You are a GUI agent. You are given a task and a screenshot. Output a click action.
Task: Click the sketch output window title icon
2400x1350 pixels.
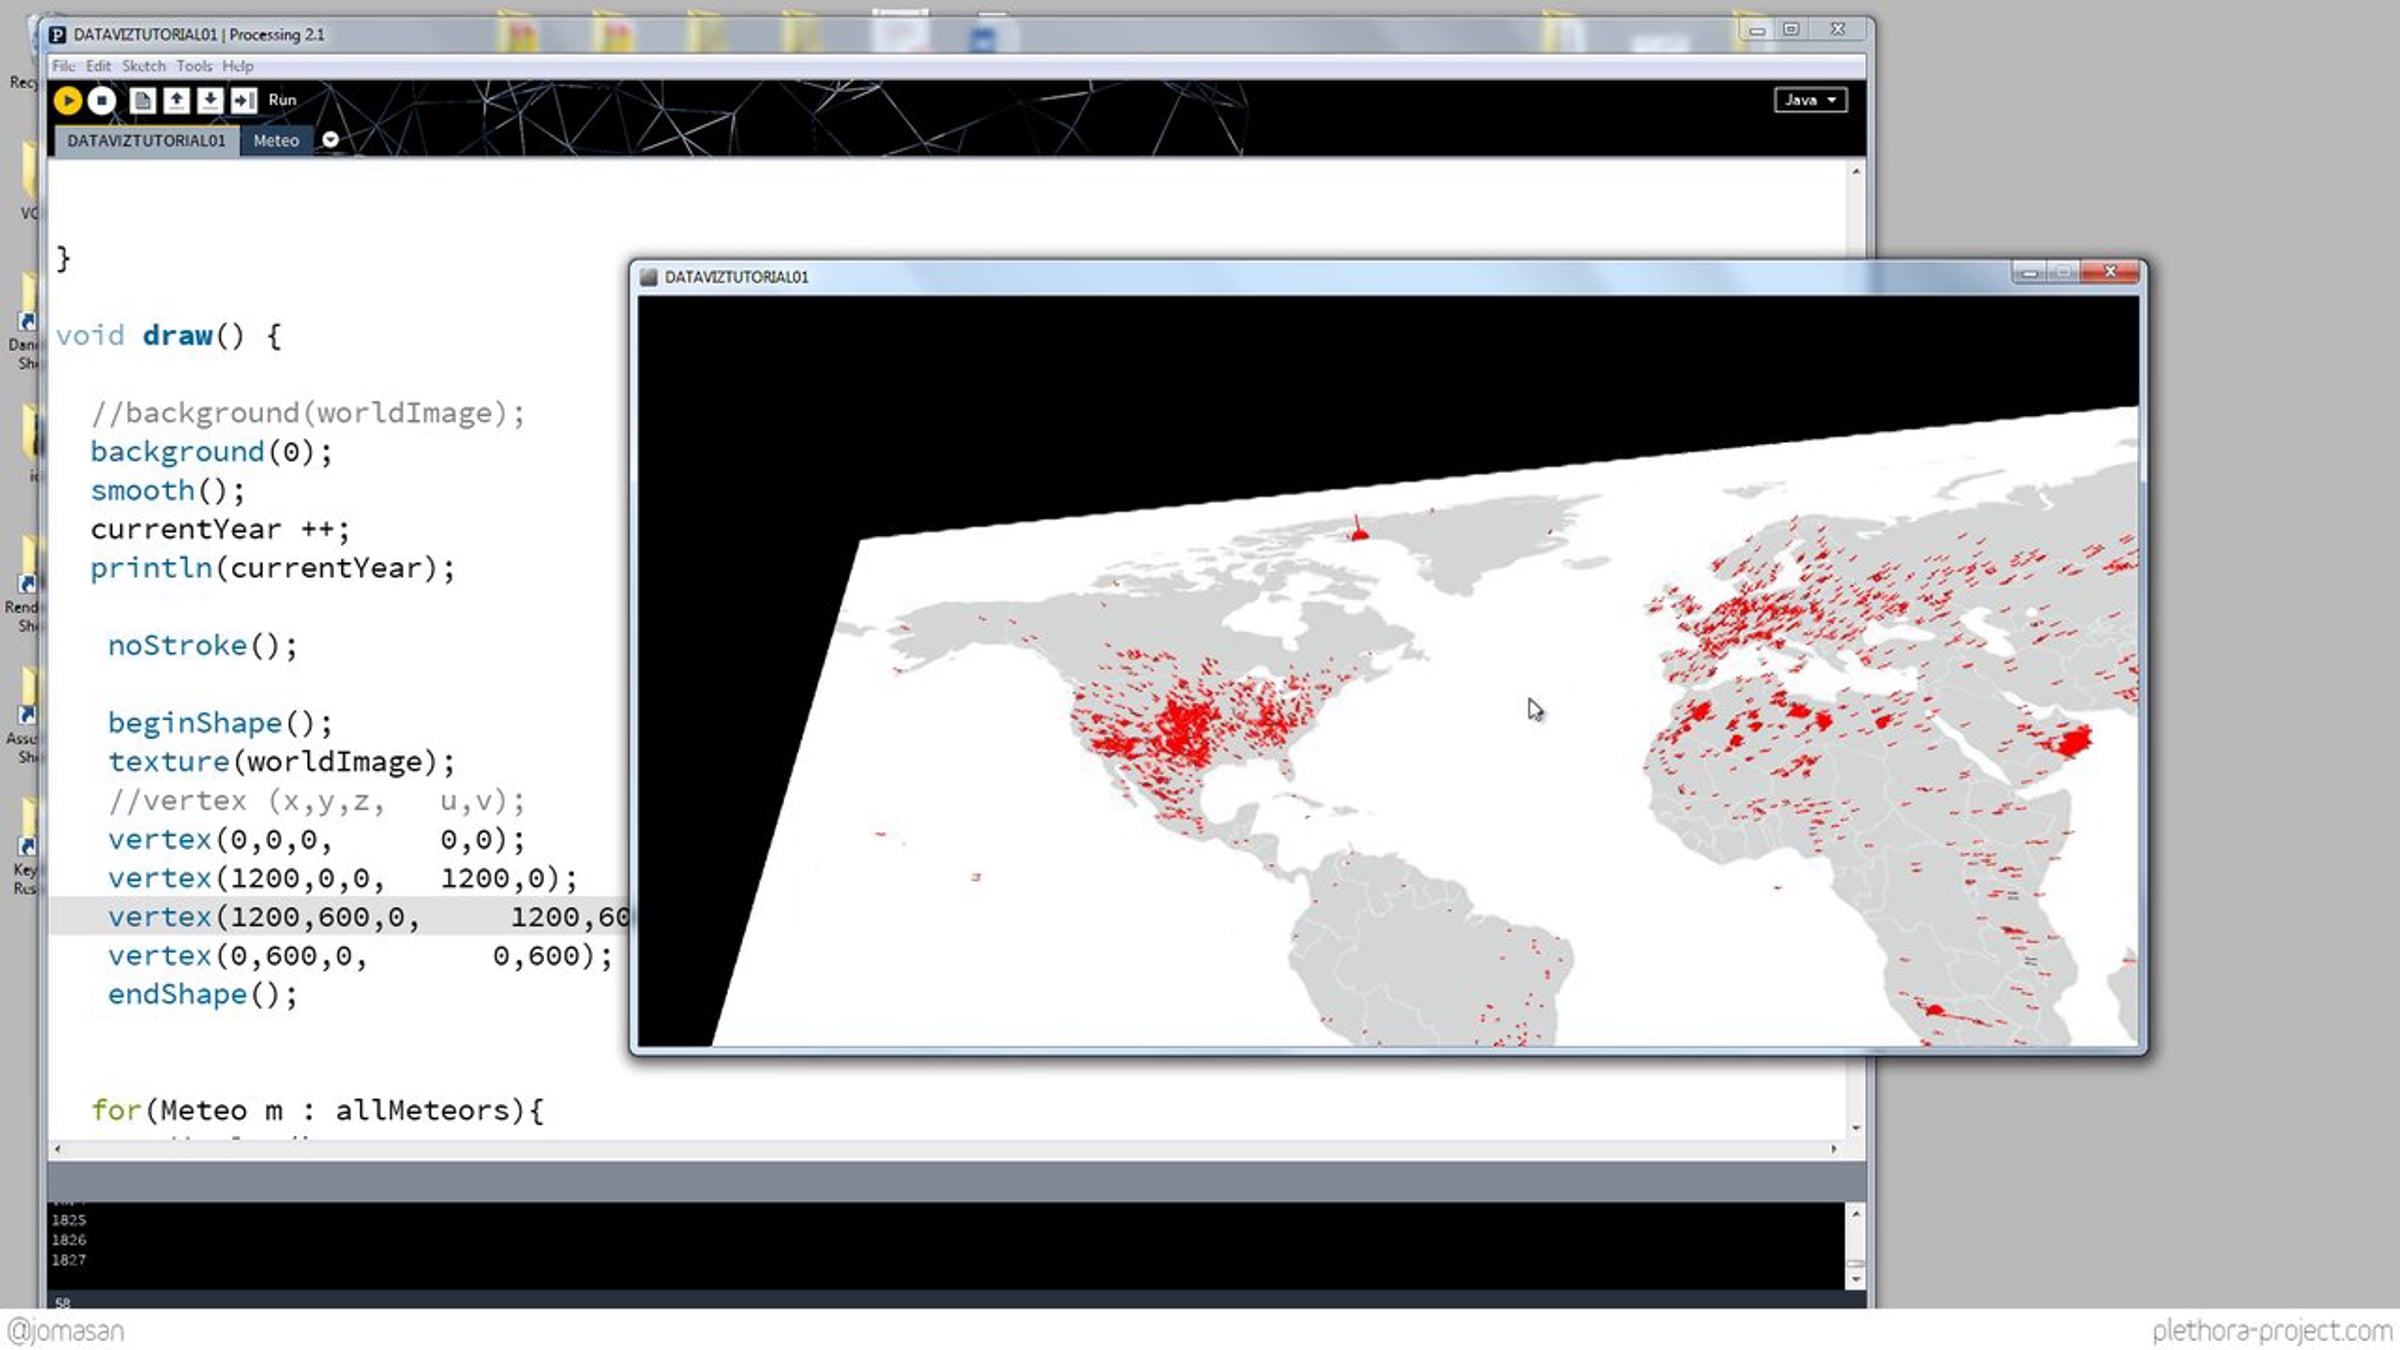click(x=649, y=277)
